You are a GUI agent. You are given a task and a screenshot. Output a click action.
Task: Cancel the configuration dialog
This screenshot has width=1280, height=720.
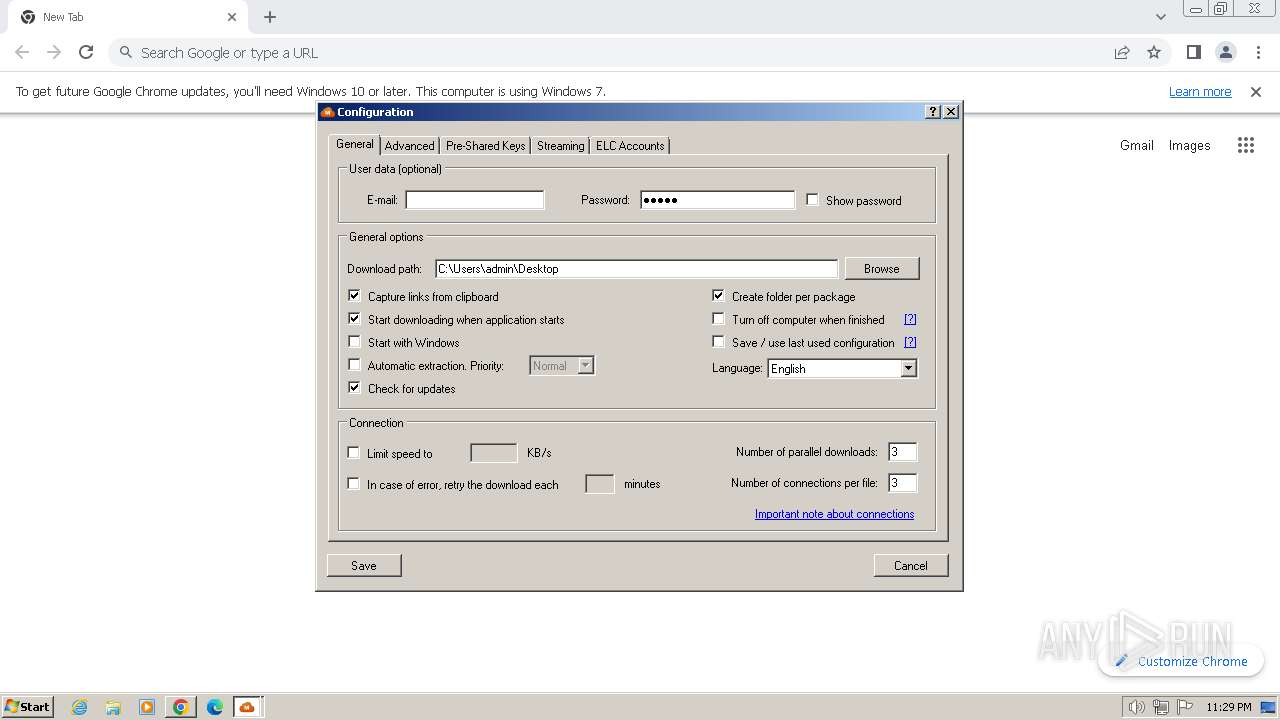910,566
